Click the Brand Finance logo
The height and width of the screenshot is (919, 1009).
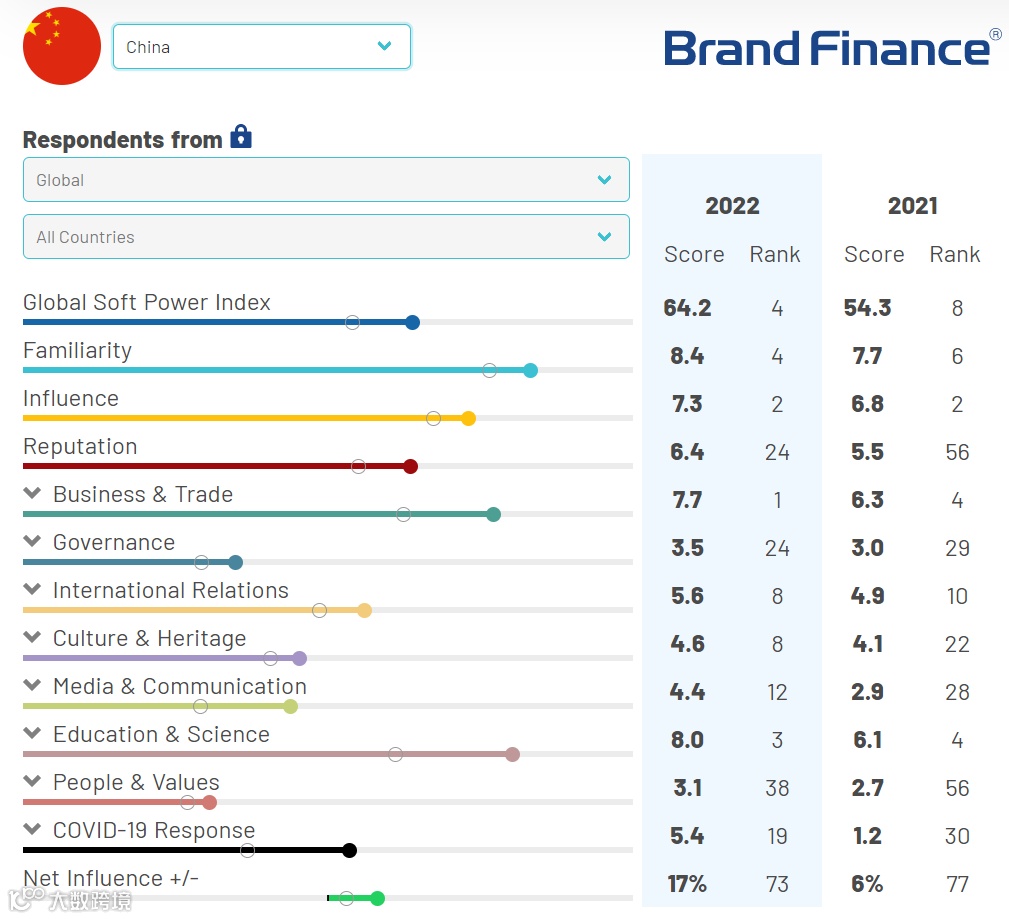click(x=831, y=47)
